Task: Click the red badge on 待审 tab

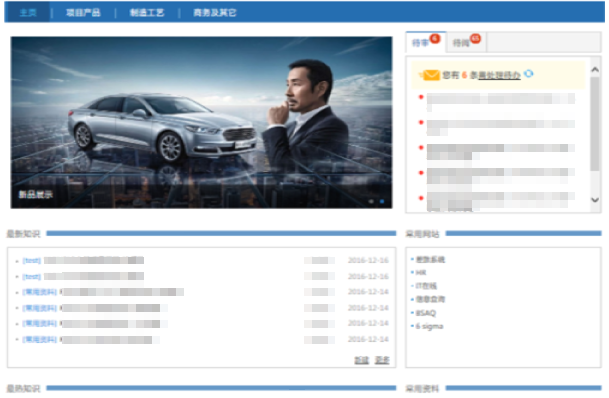Action: tap(435, 38)
